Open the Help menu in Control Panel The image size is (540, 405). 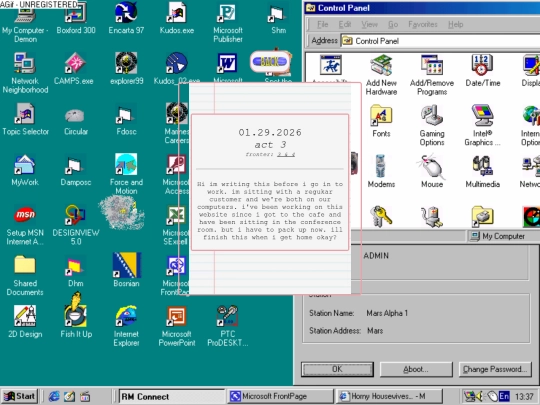point(455,24)
